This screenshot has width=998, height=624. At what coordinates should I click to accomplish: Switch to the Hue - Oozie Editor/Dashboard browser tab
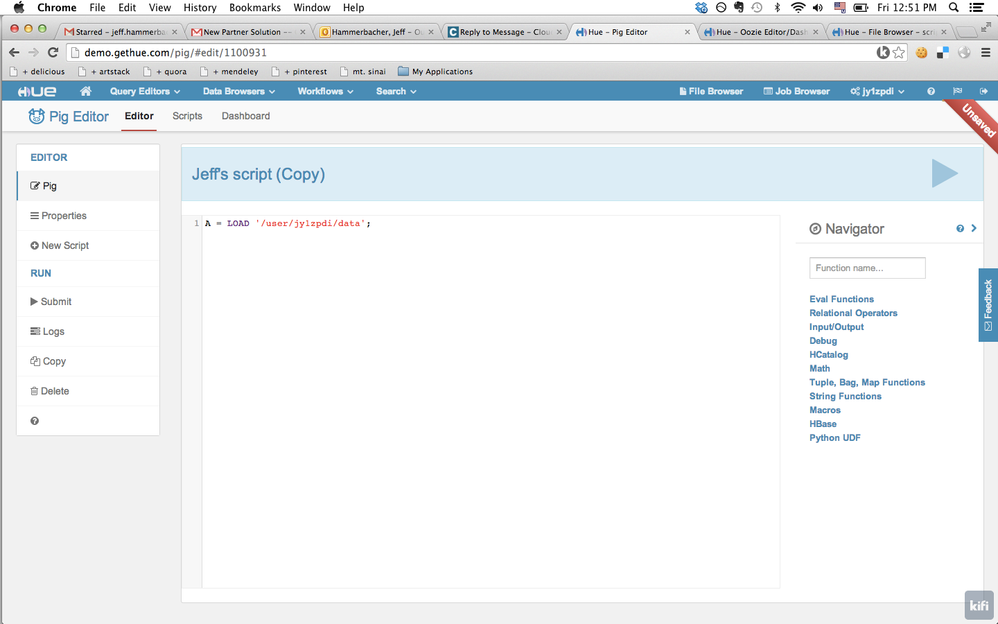760,32
